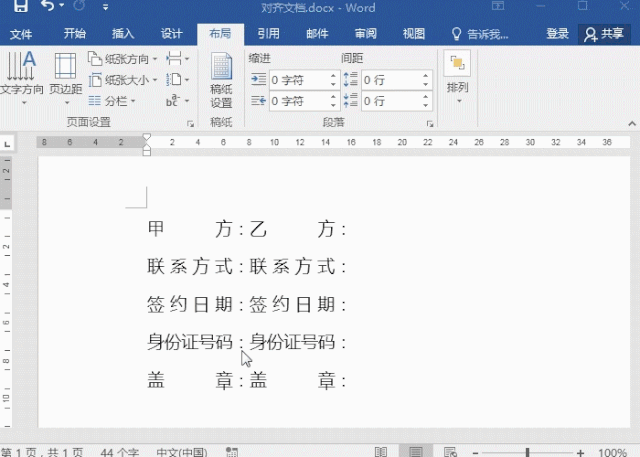640x457 pixels.
Task: Open 段落 paragraph dialog launcher
Action: (x=430, y=124)
